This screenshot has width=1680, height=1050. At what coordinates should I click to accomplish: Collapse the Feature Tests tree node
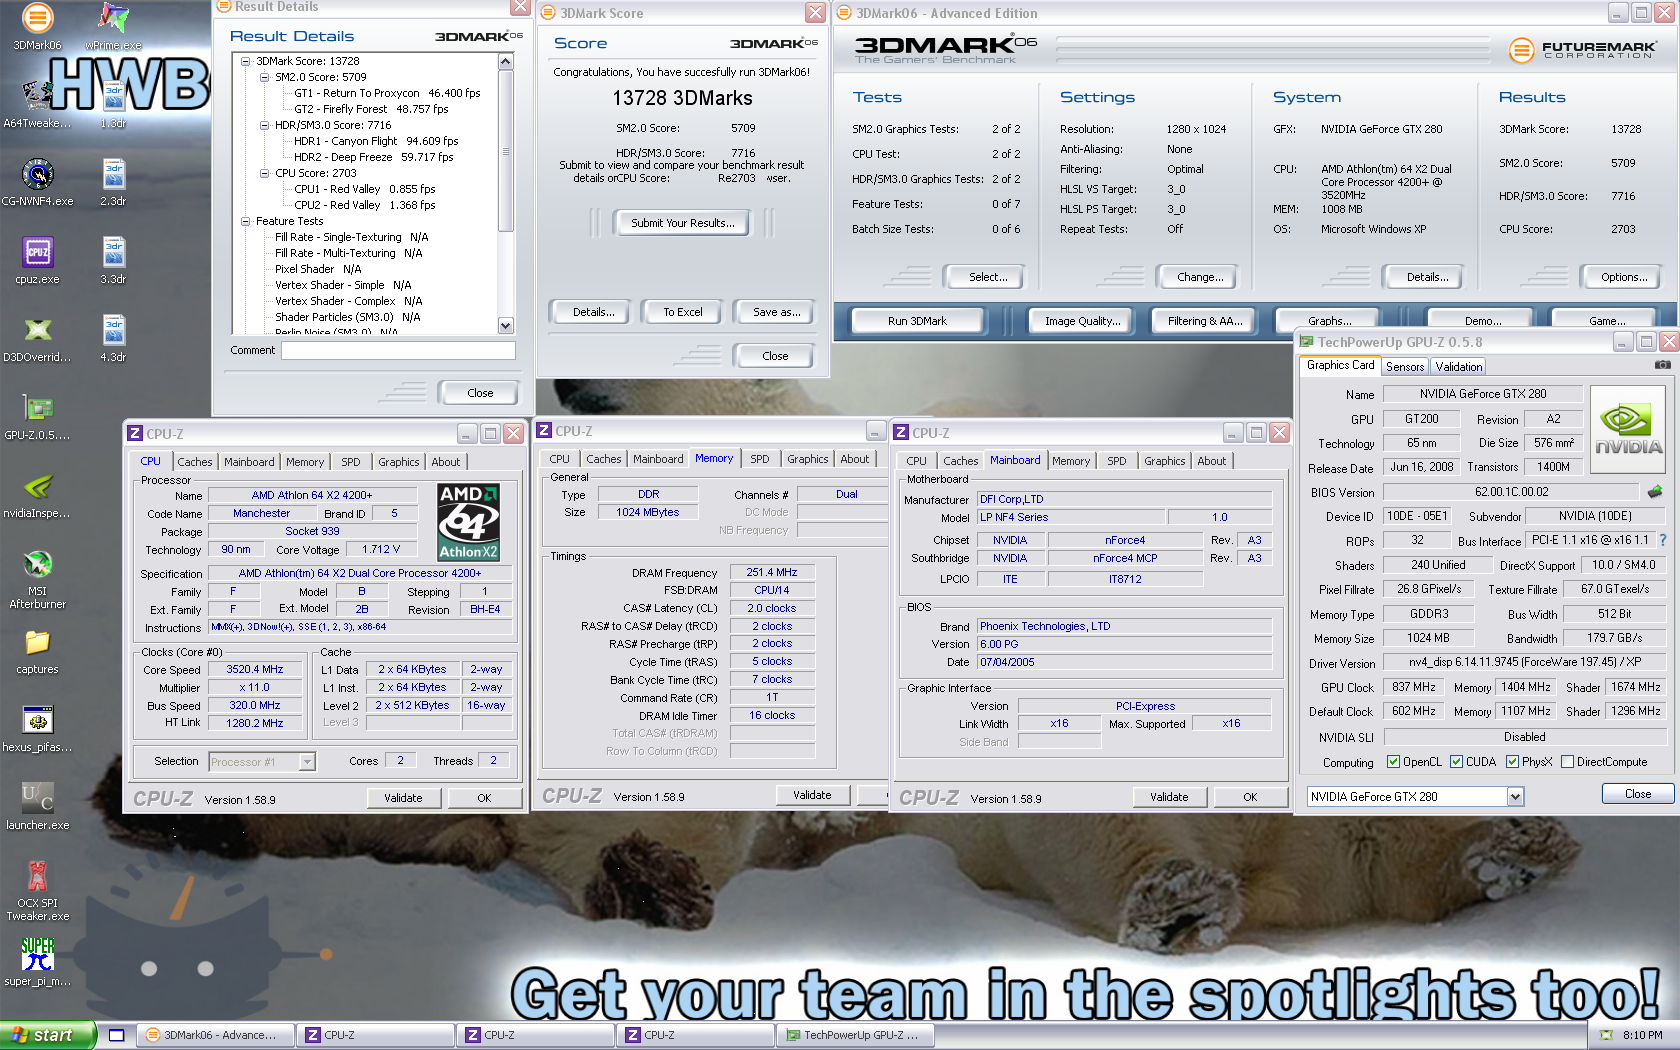click(246, 221)
